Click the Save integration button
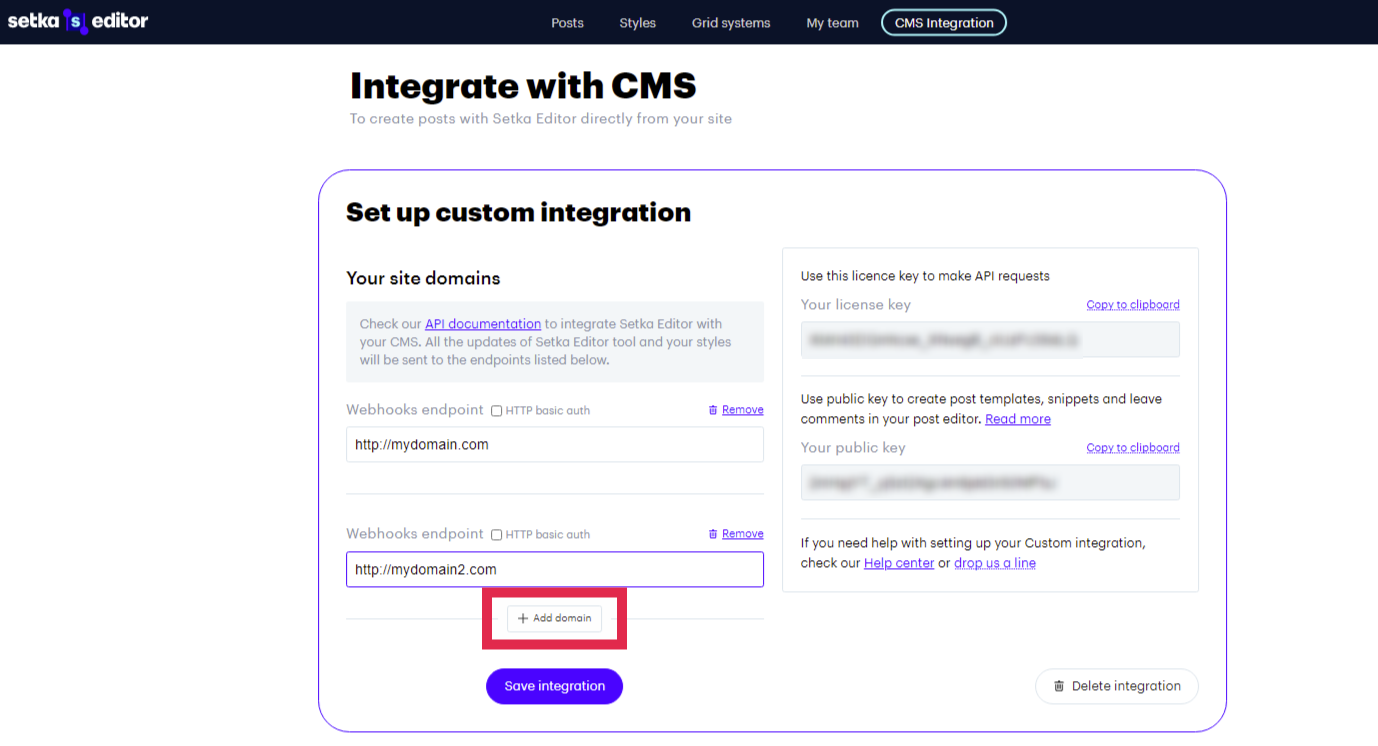 [554, 686]
